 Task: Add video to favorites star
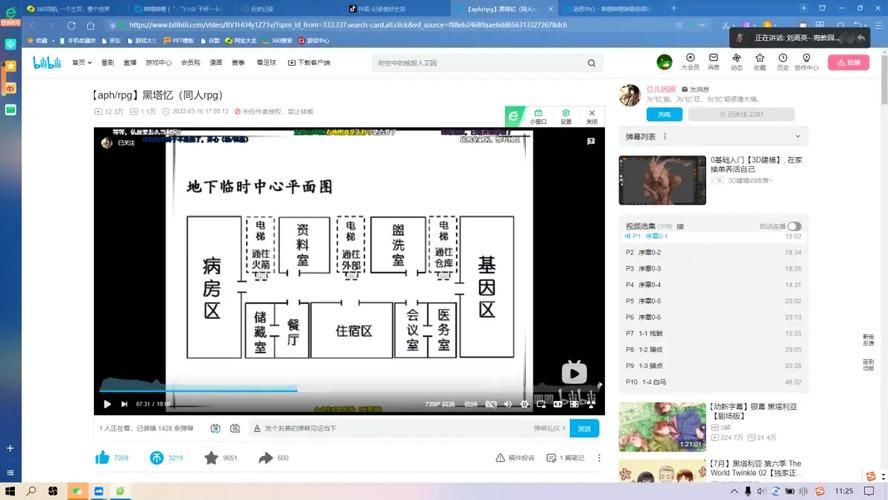click(x=211, y=458)
